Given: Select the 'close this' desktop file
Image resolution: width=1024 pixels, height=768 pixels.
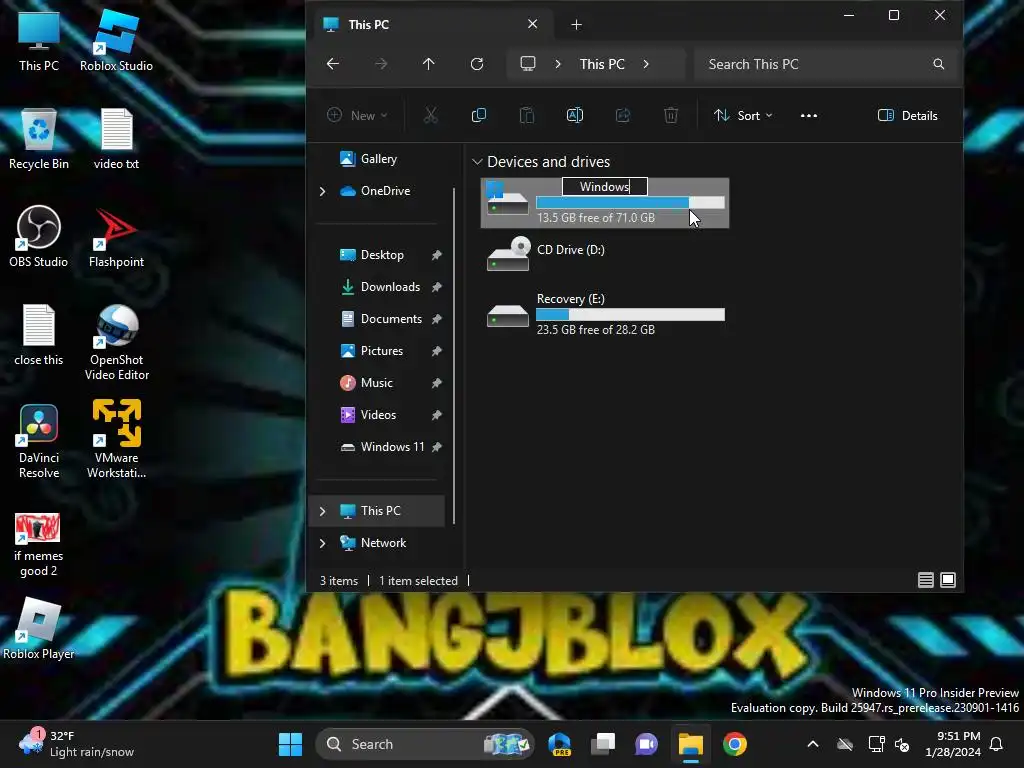Looking at the screenshot, I should click(x=39, y=335).
